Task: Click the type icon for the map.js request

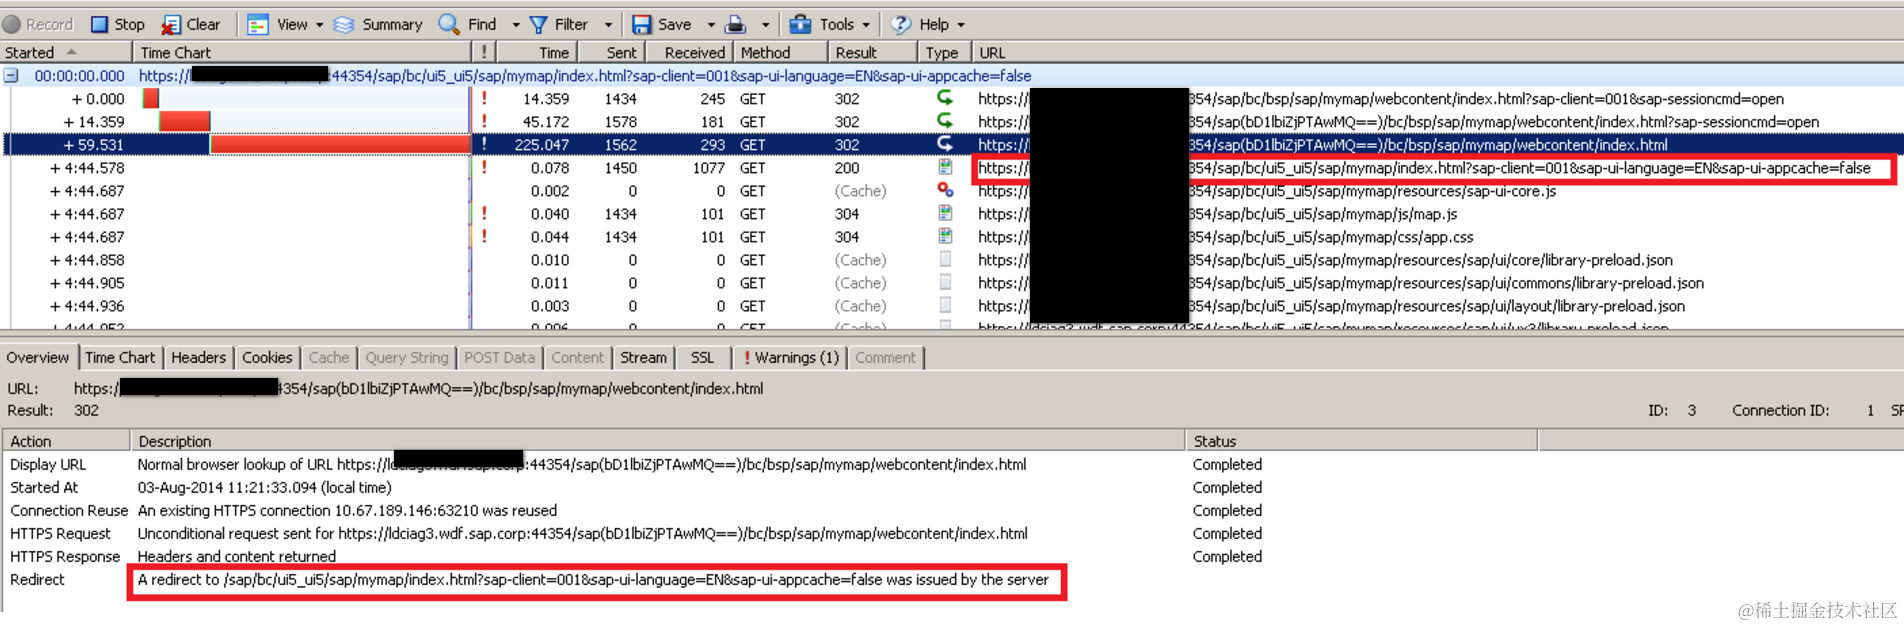Action: coord(945,213)
